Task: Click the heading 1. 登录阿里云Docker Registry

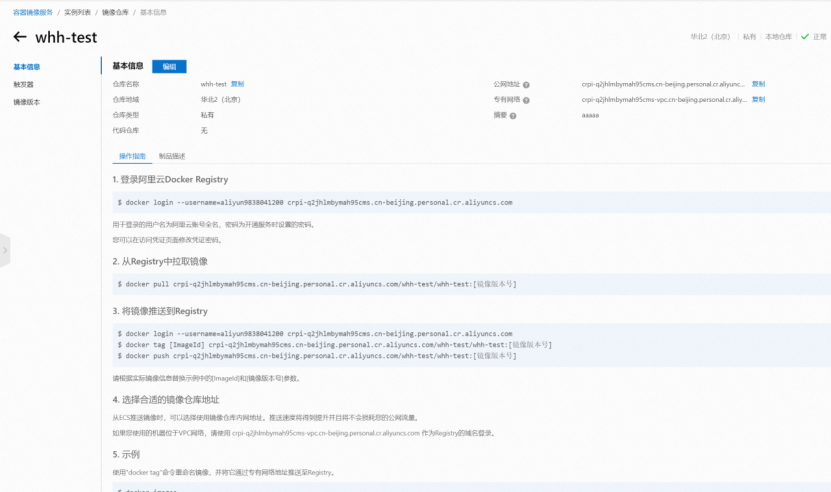Action: pyautogui.click(x=170, y=179)
